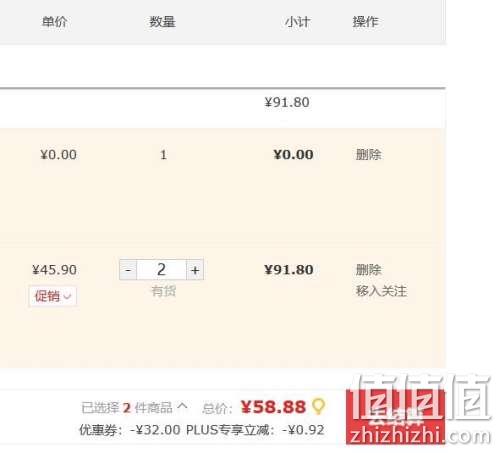Click the quantity input showing 2
The image size is (500, 453).
click(x=161, y=270)
